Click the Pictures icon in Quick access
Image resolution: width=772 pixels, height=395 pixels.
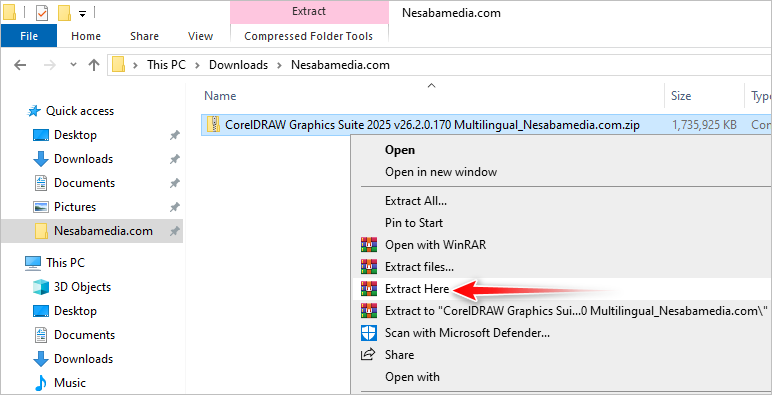click(41, 207)
